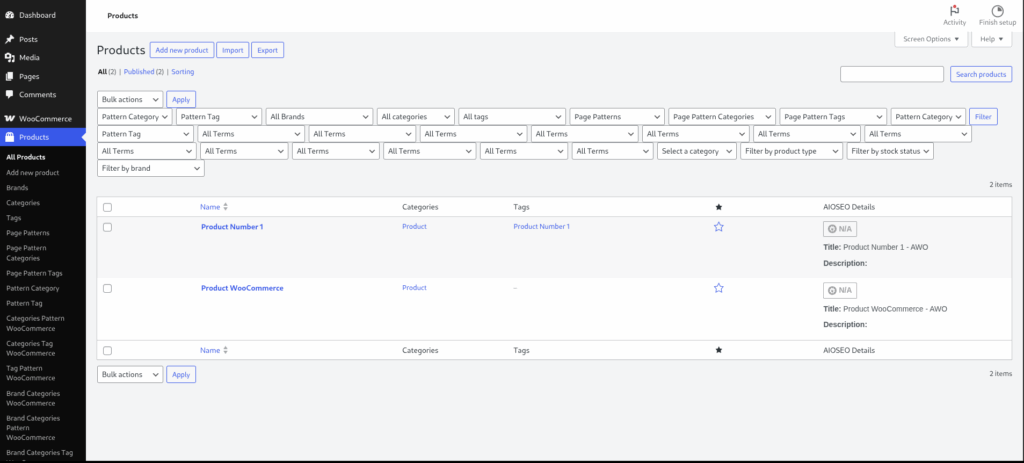Expand the Help panel tab
Viewport: 1024px width, 463px height.
coord(991,39)
